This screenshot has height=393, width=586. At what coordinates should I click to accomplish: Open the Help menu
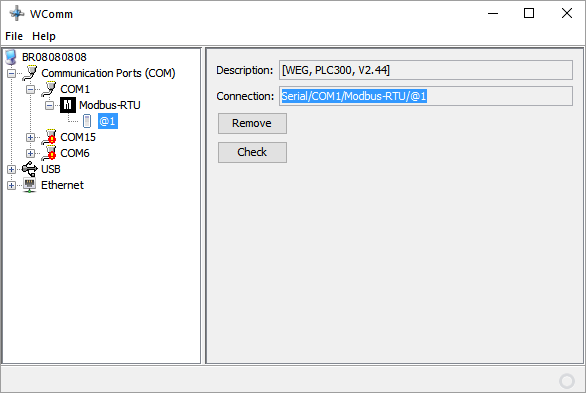[x=44, y=36]
